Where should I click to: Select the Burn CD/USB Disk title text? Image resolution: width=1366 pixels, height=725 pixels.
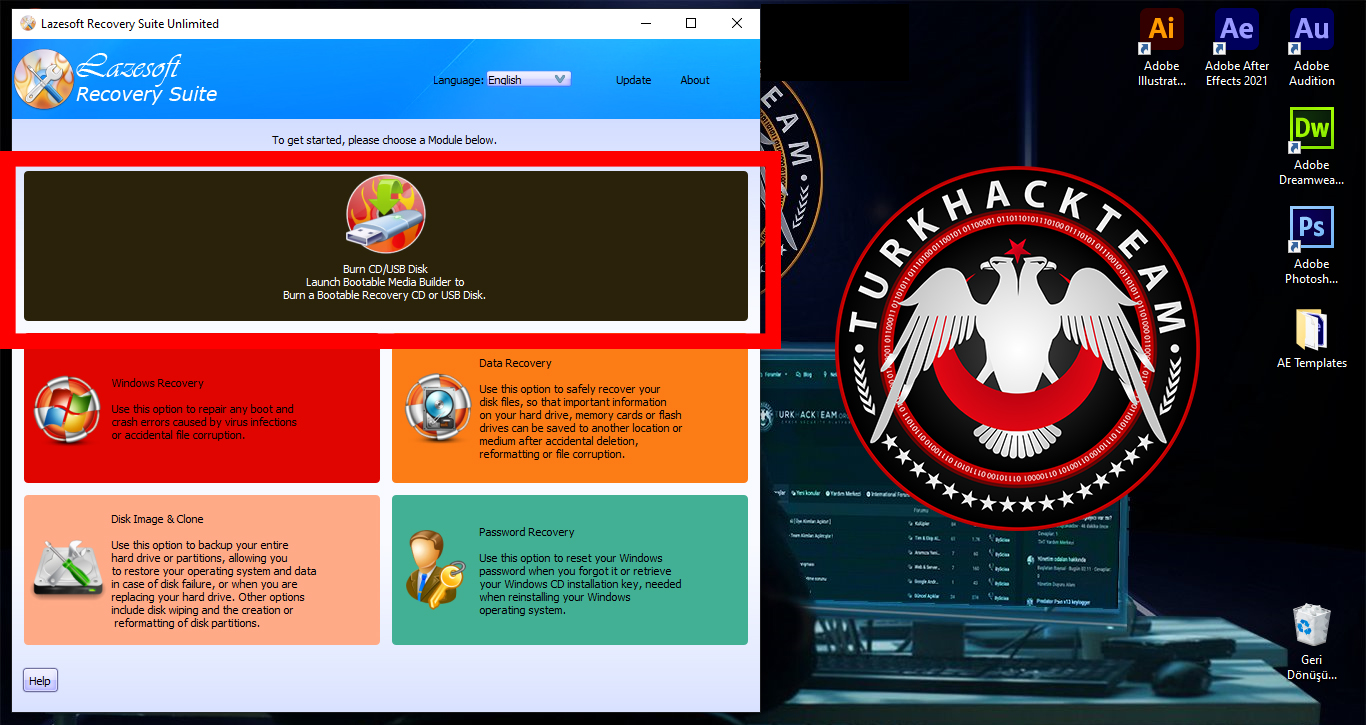[x=385, y=269]
